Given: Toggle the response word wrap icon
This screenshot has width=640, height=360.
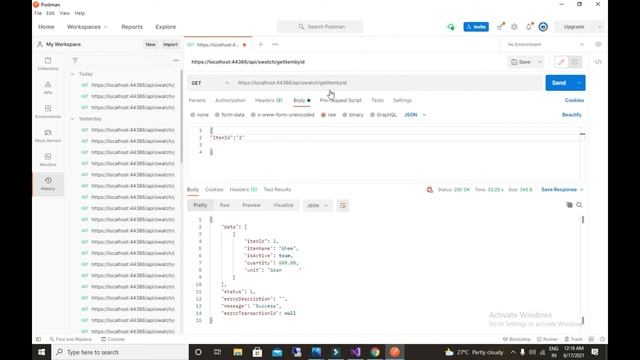Looking at the screenshot, I should click(x=342, y=206).
